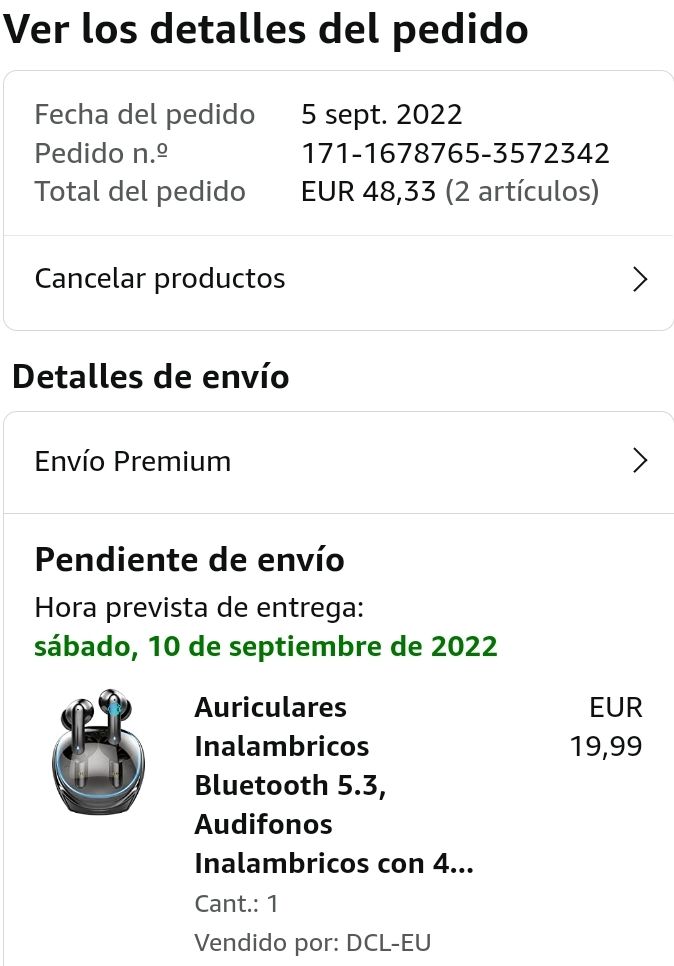This screenshot has width=674, height=966.
Task: Click the (2 artículos) item count text
Action: (x=522, y=191)
